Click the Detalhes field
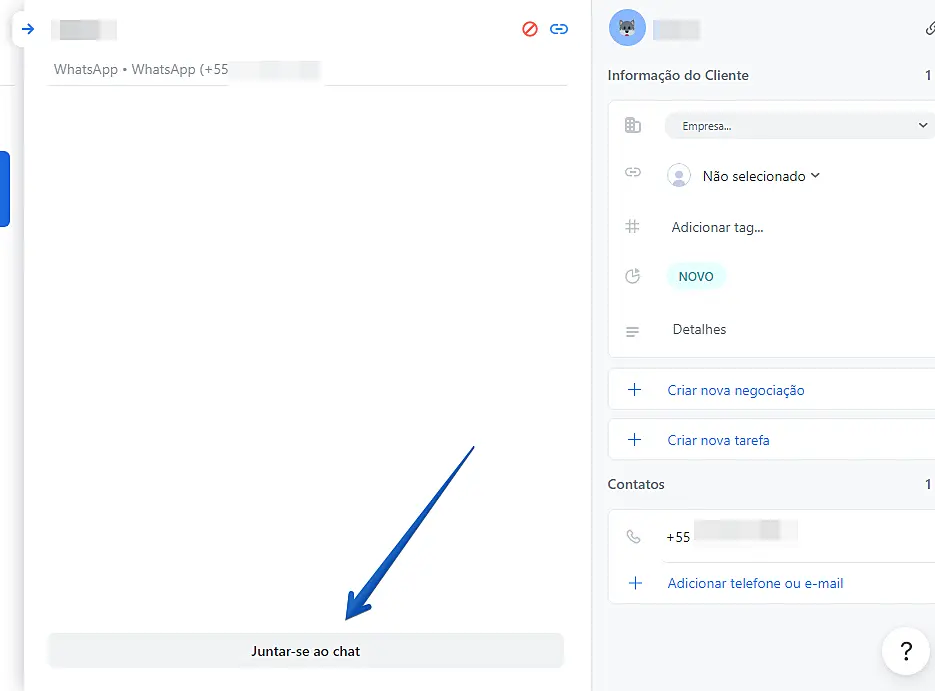Image resolution: width=935 pixels, height=691 pixels. [x=699, y=329]
